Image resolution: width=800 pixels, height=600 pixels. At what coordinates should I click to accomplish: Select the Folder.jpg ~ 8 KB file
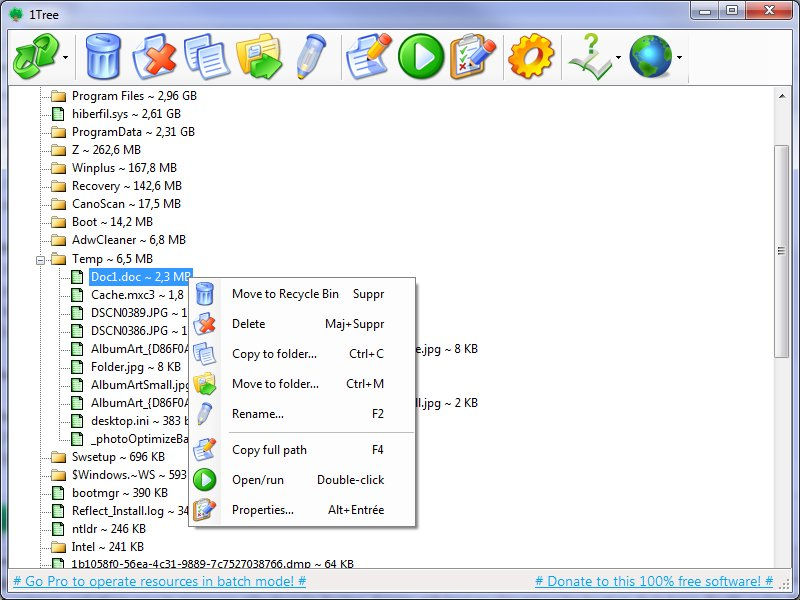click(x=136, y=367)
